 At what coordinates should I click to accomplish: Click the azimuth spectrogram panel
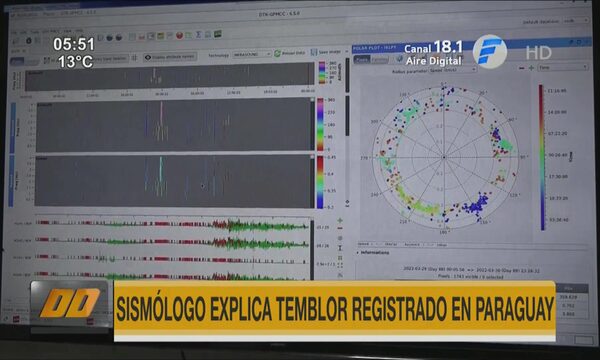tap(174, 125)
